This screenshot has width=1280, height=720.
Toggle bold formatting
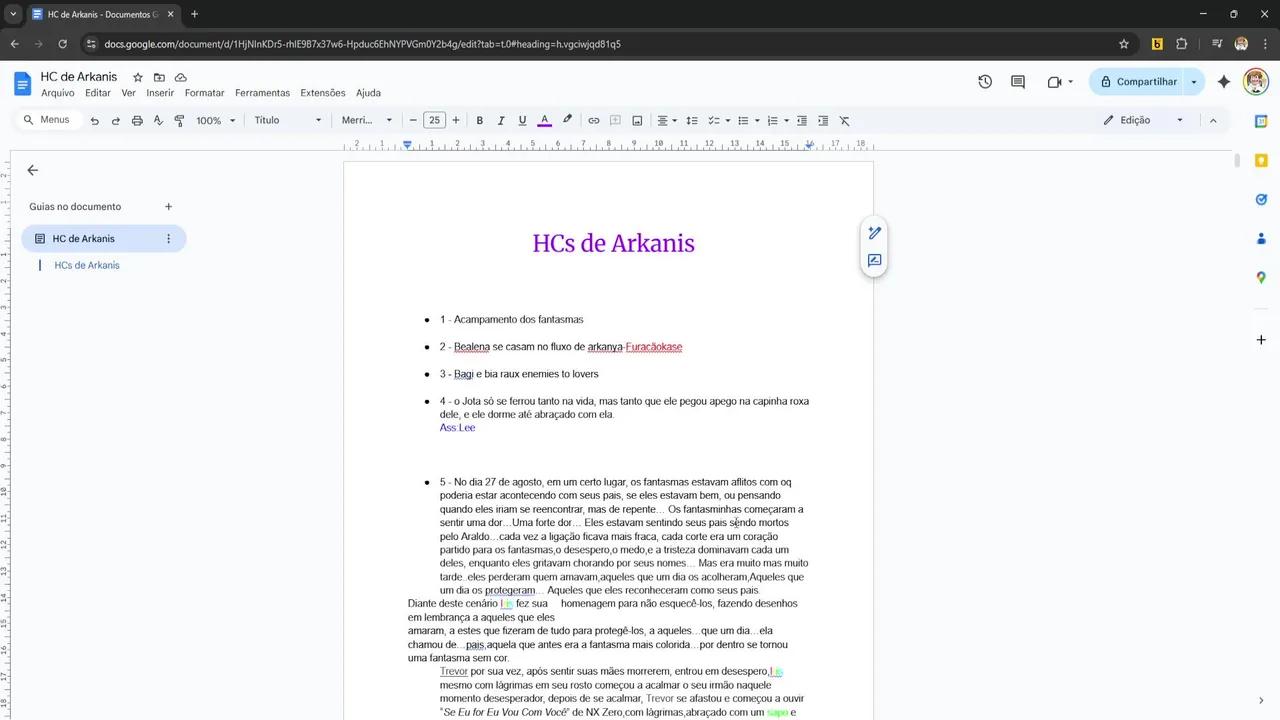(x=480, y=121)
